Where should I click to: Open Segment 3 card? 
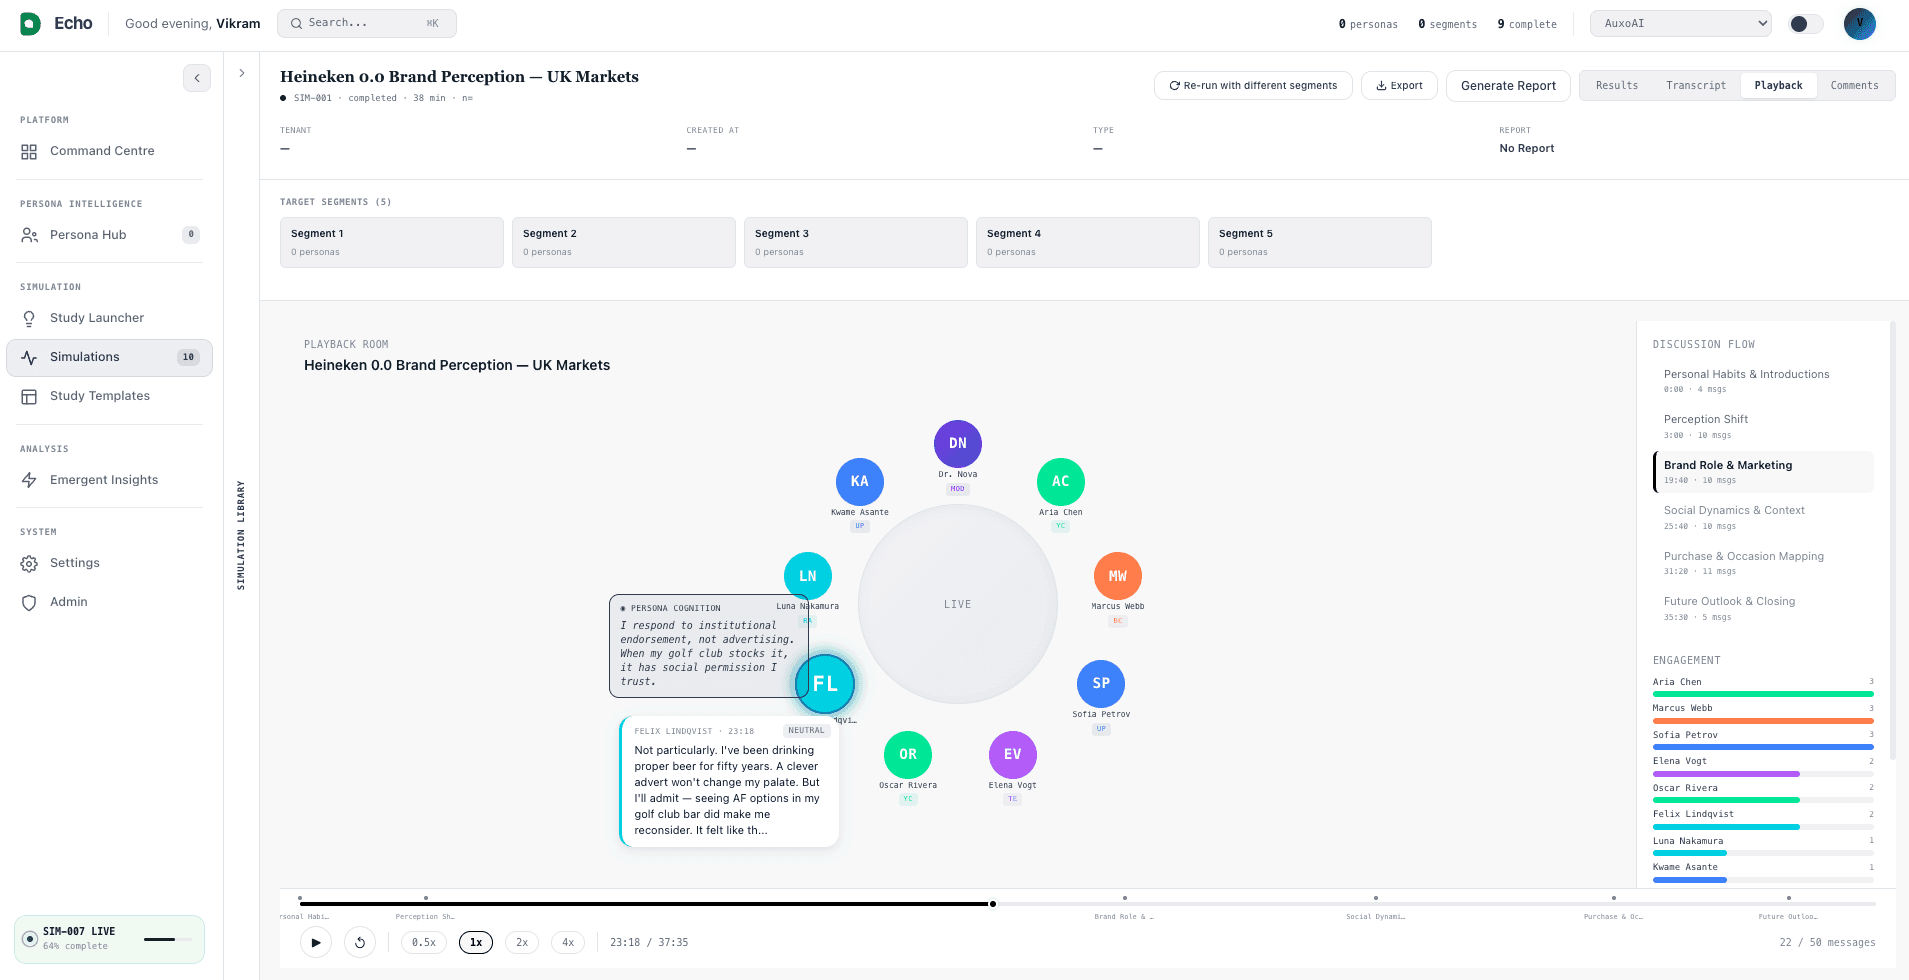[x=856, y=242]
